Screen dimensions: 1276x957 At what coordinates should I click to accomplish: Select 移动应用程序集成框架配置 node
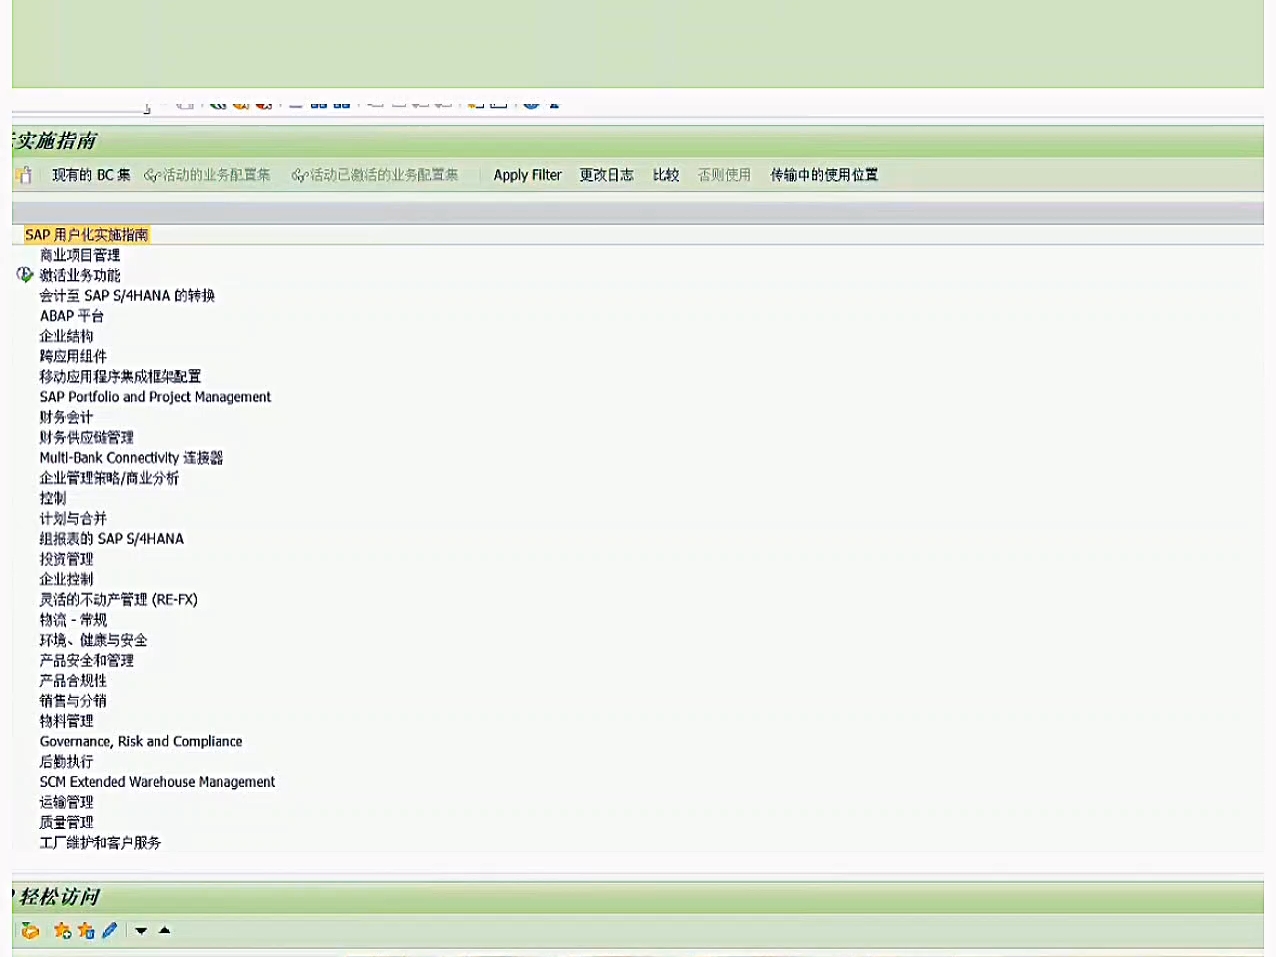pos(120,377)
